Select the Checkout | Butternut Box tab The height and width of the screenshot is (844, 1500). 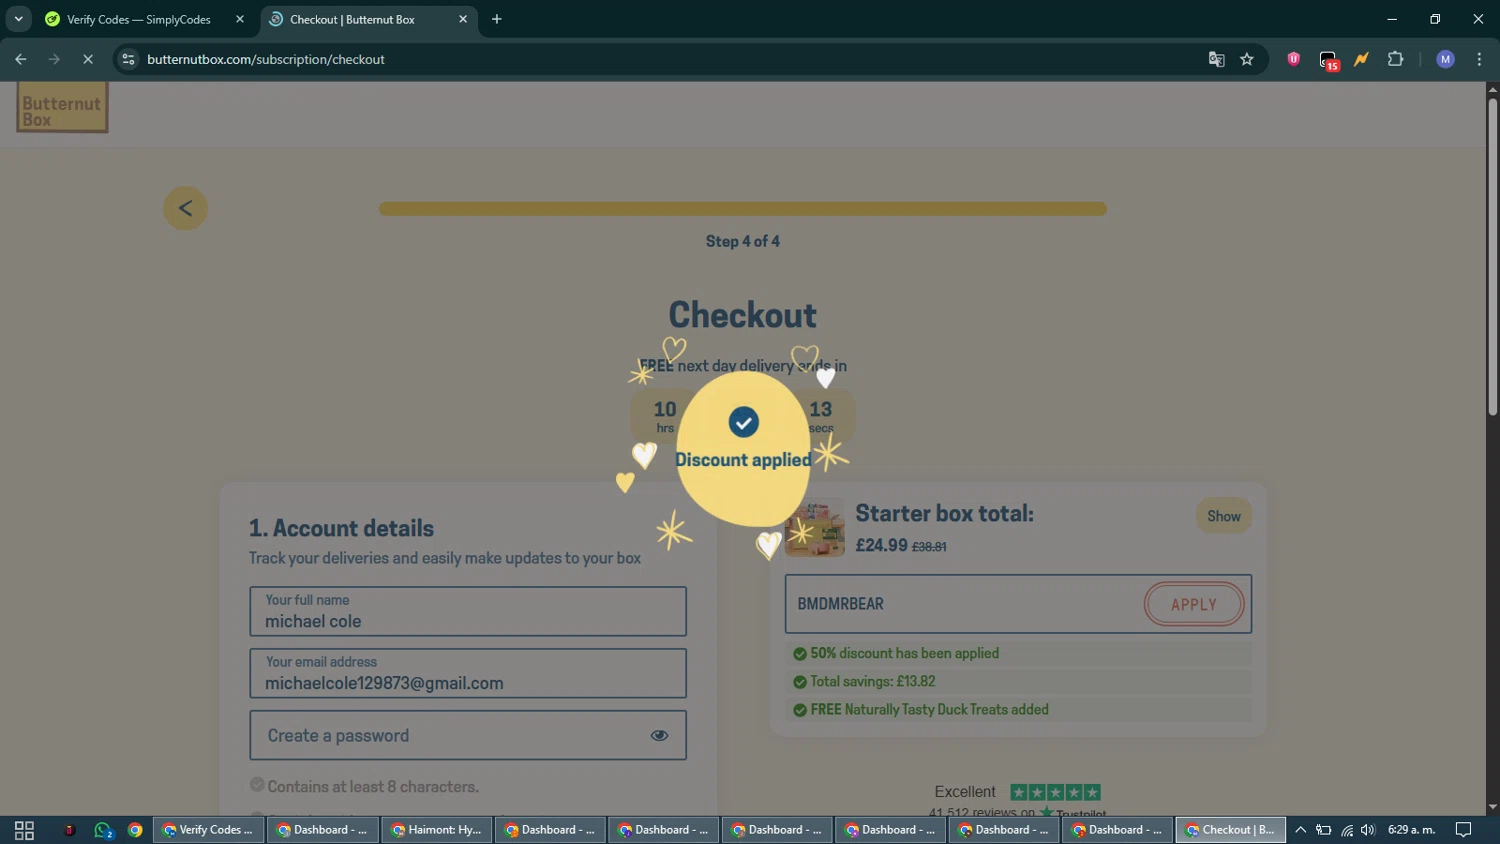coord(352,19)
